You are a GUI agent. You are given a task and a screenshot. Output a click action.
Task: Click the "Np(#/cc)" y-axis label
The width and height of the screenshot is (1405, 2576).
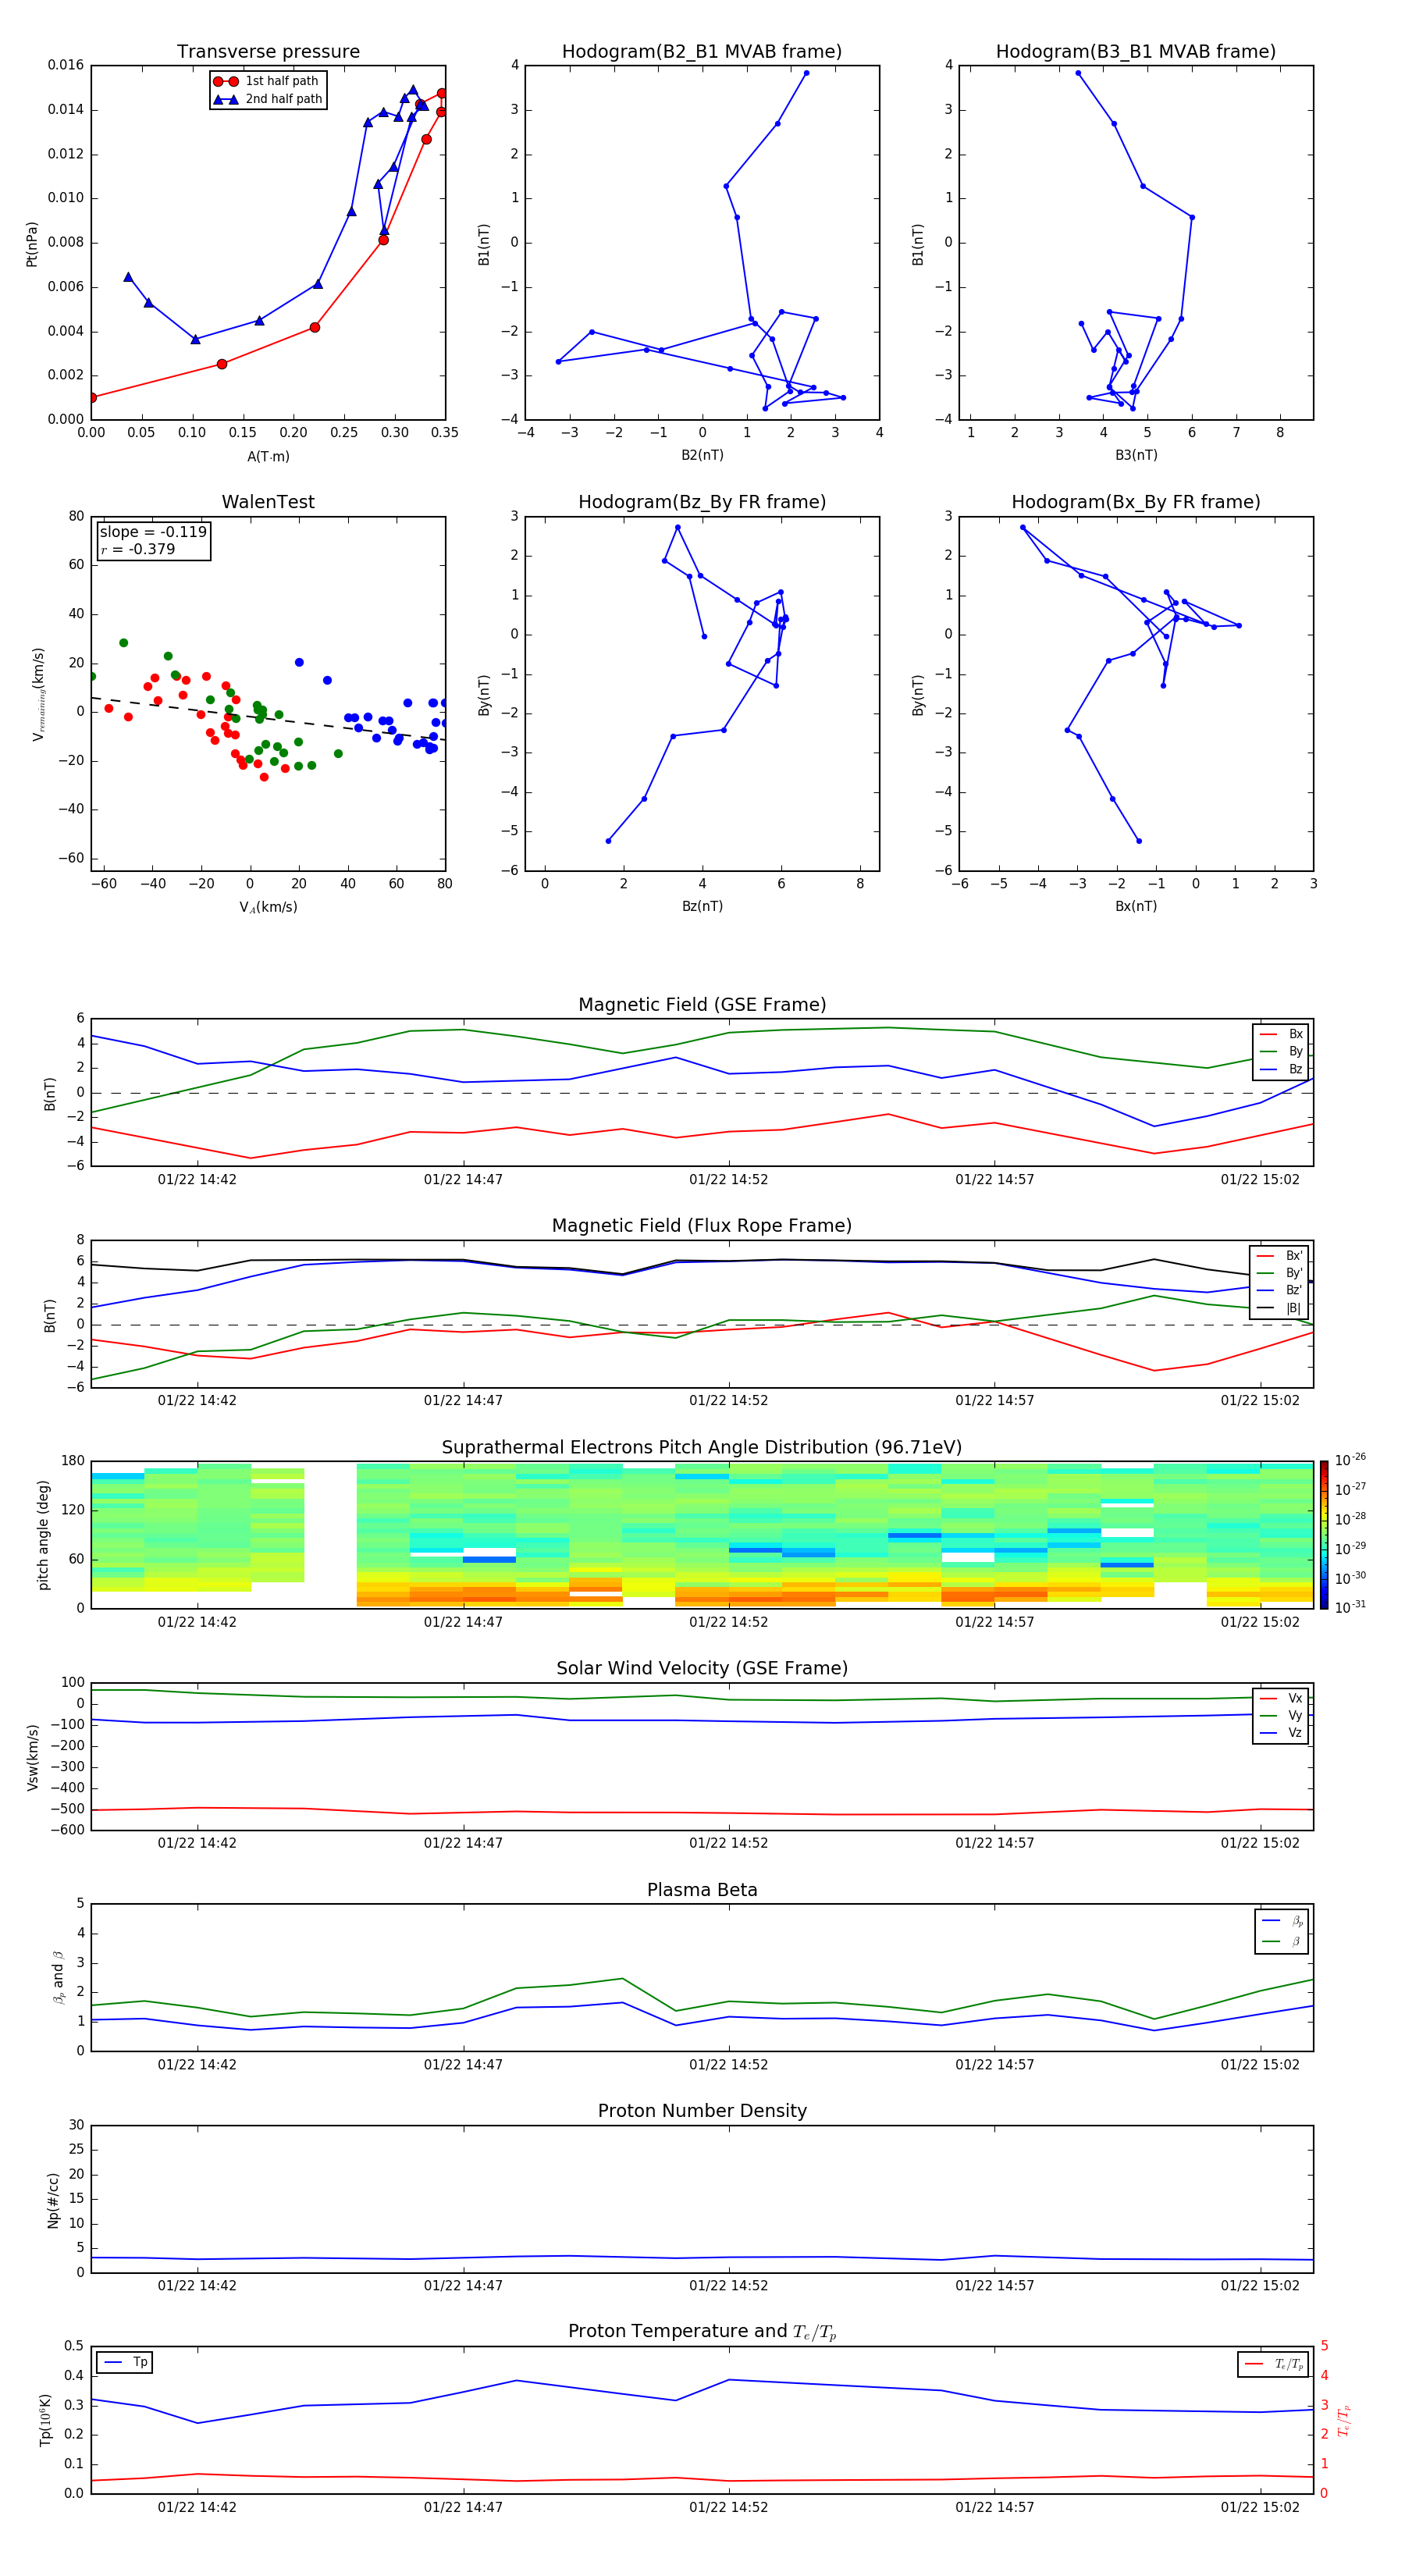pos(53,2199)
